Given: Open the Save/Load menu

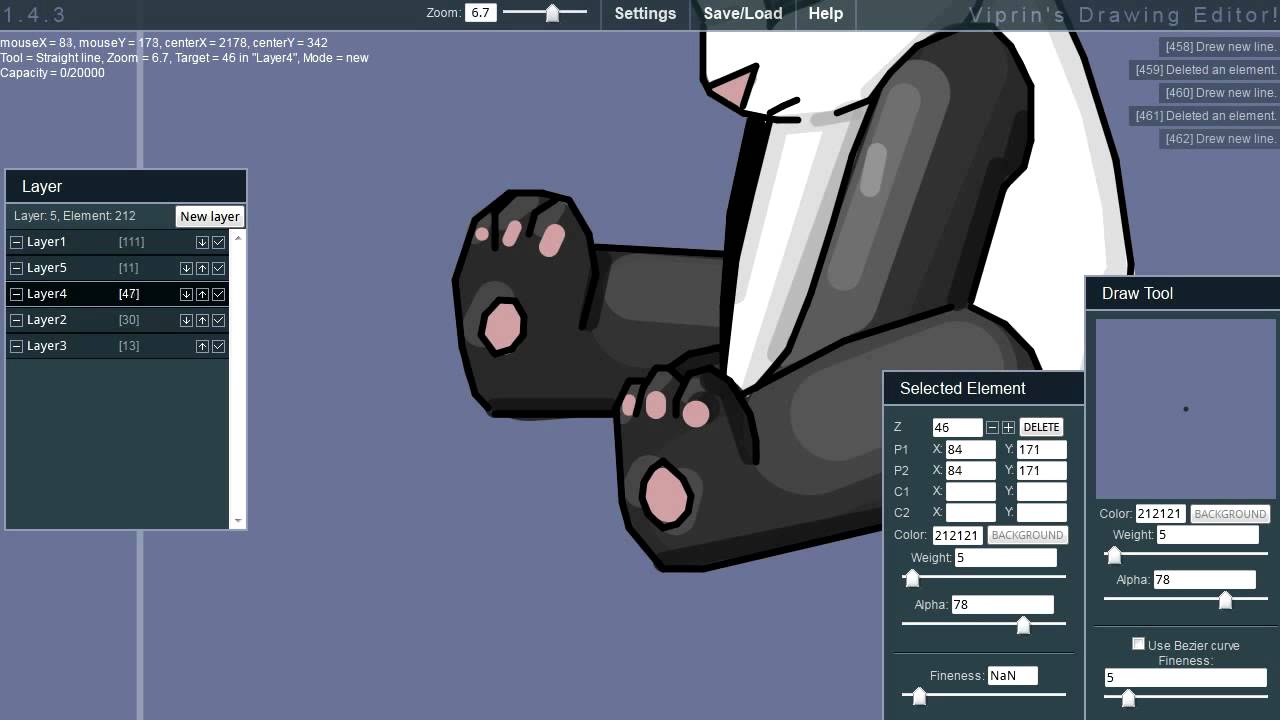Looking at the screenshot, I should [x=742, y=14].
